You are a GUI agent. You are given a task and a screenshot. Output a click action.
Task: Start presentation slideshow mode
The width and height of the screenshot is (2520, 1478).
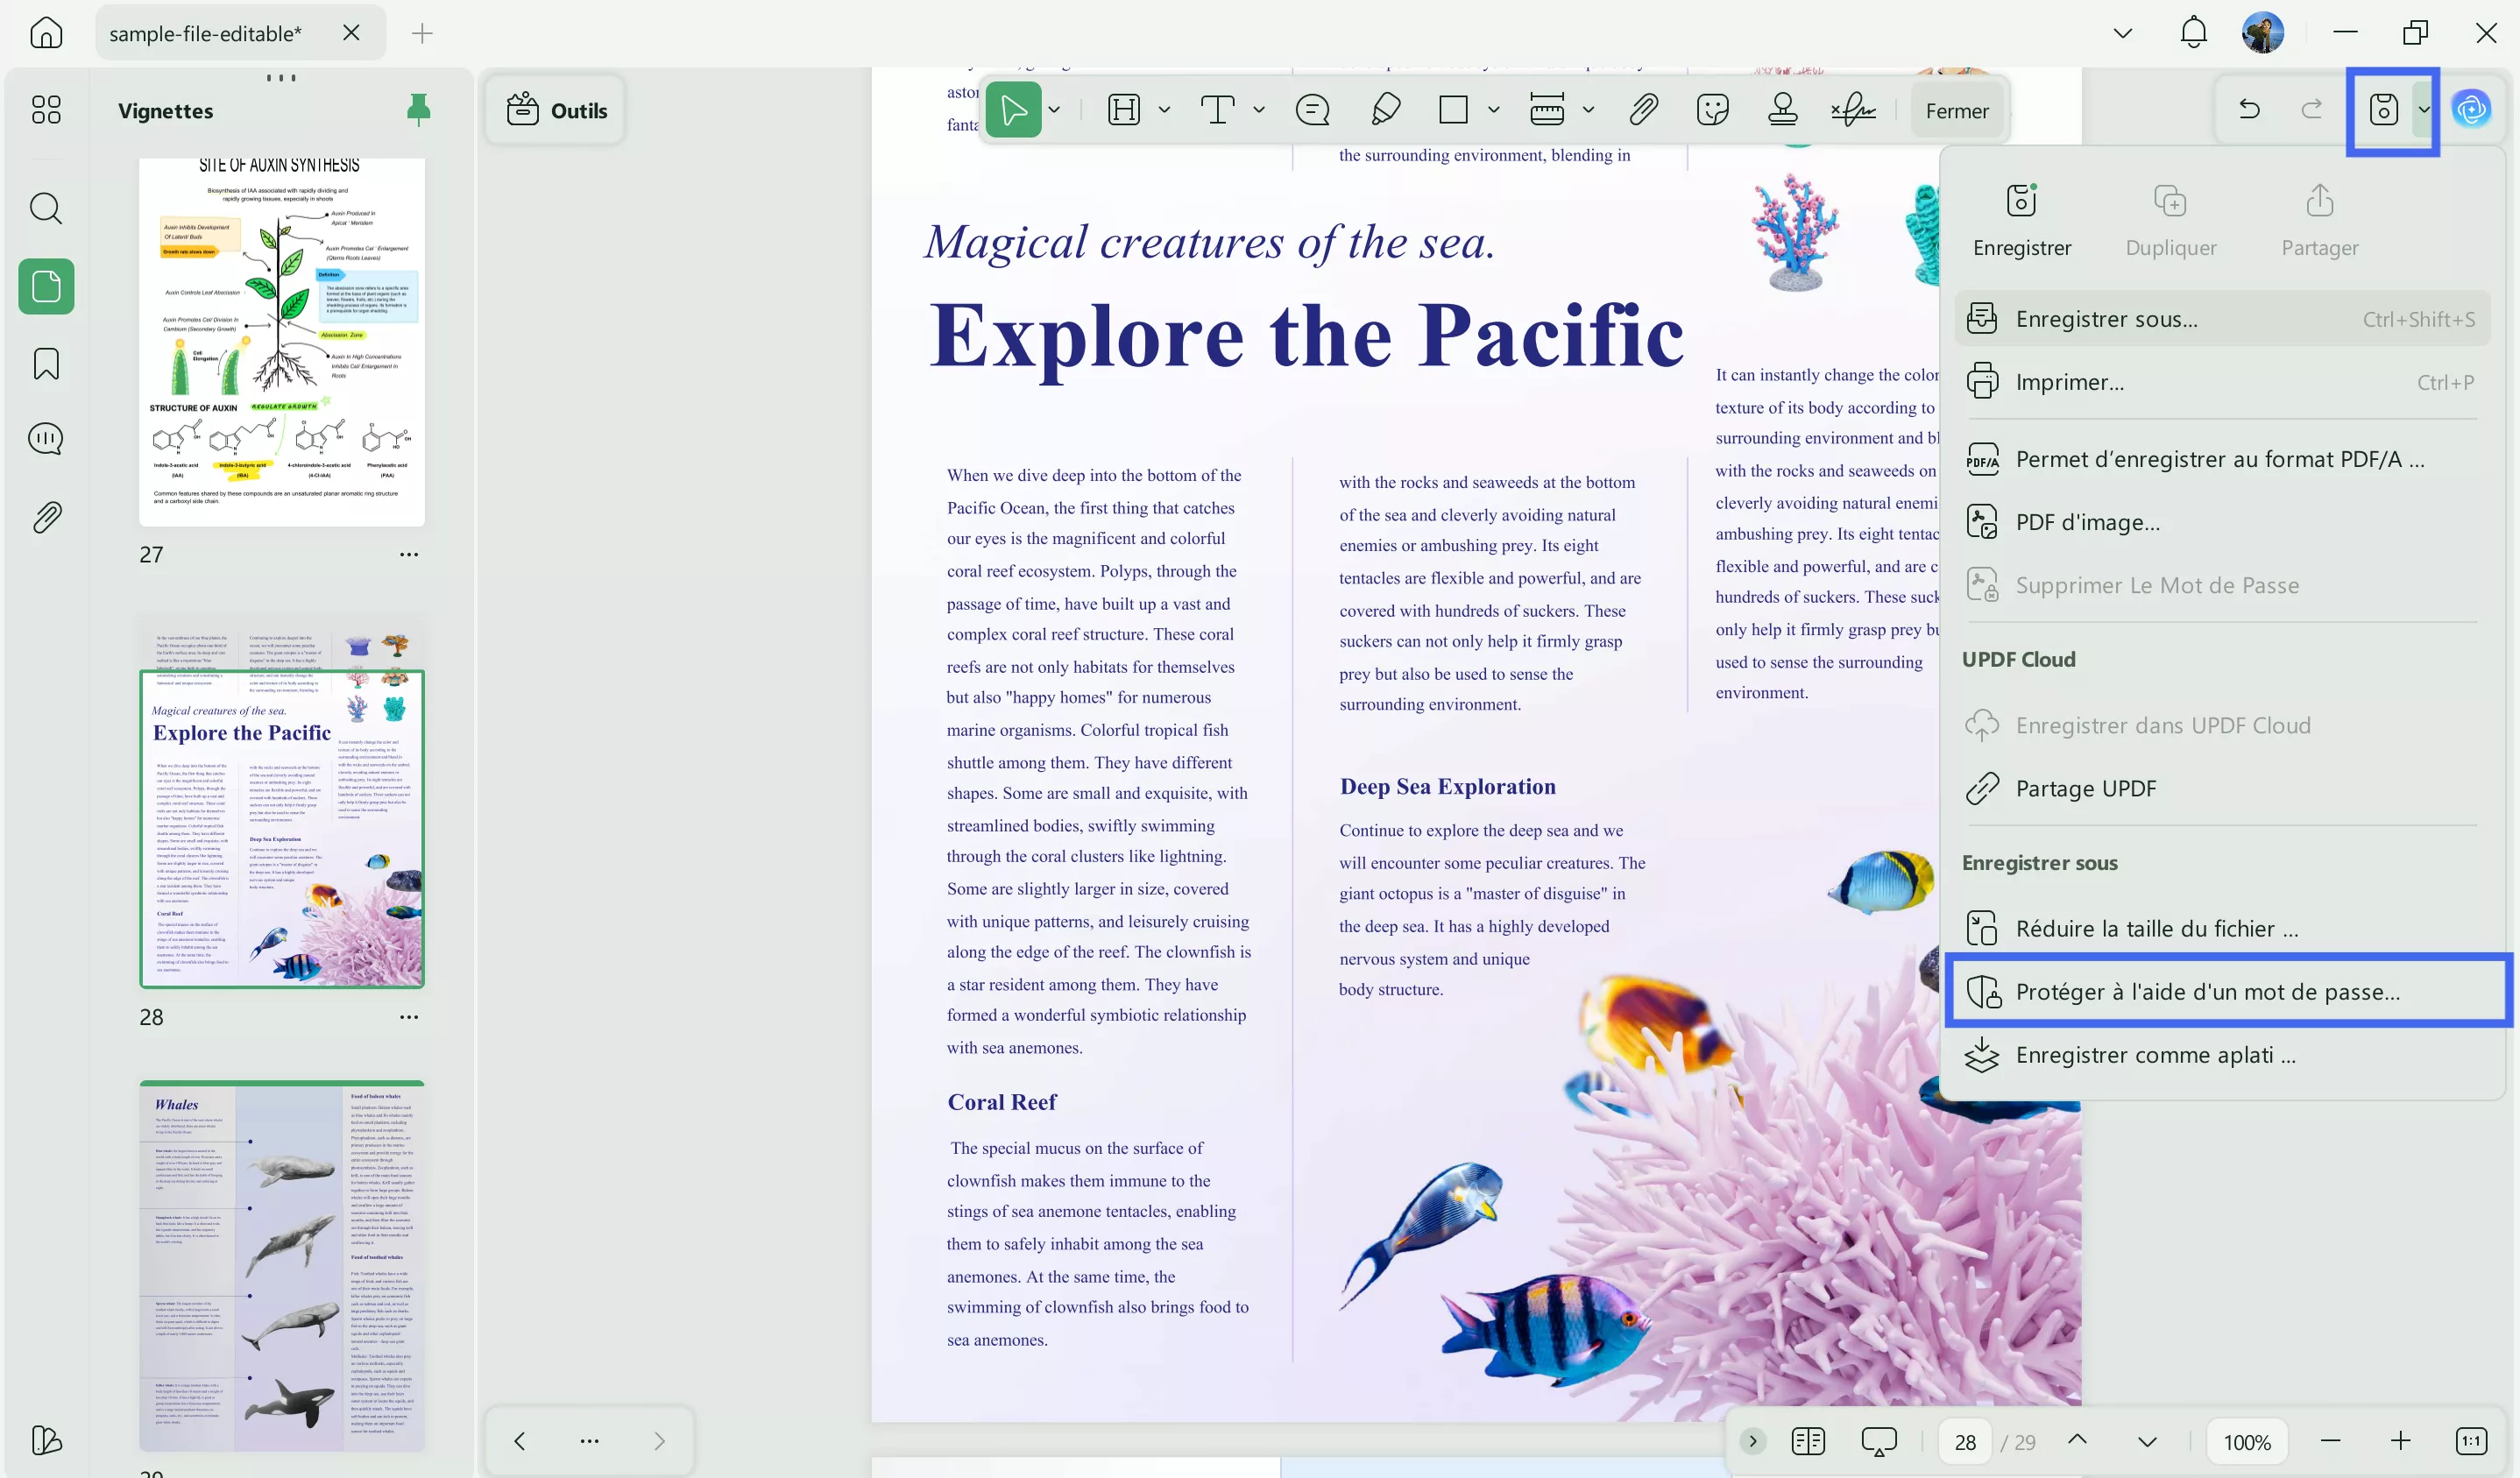pyautogui.click(x=1879, y=1441)
